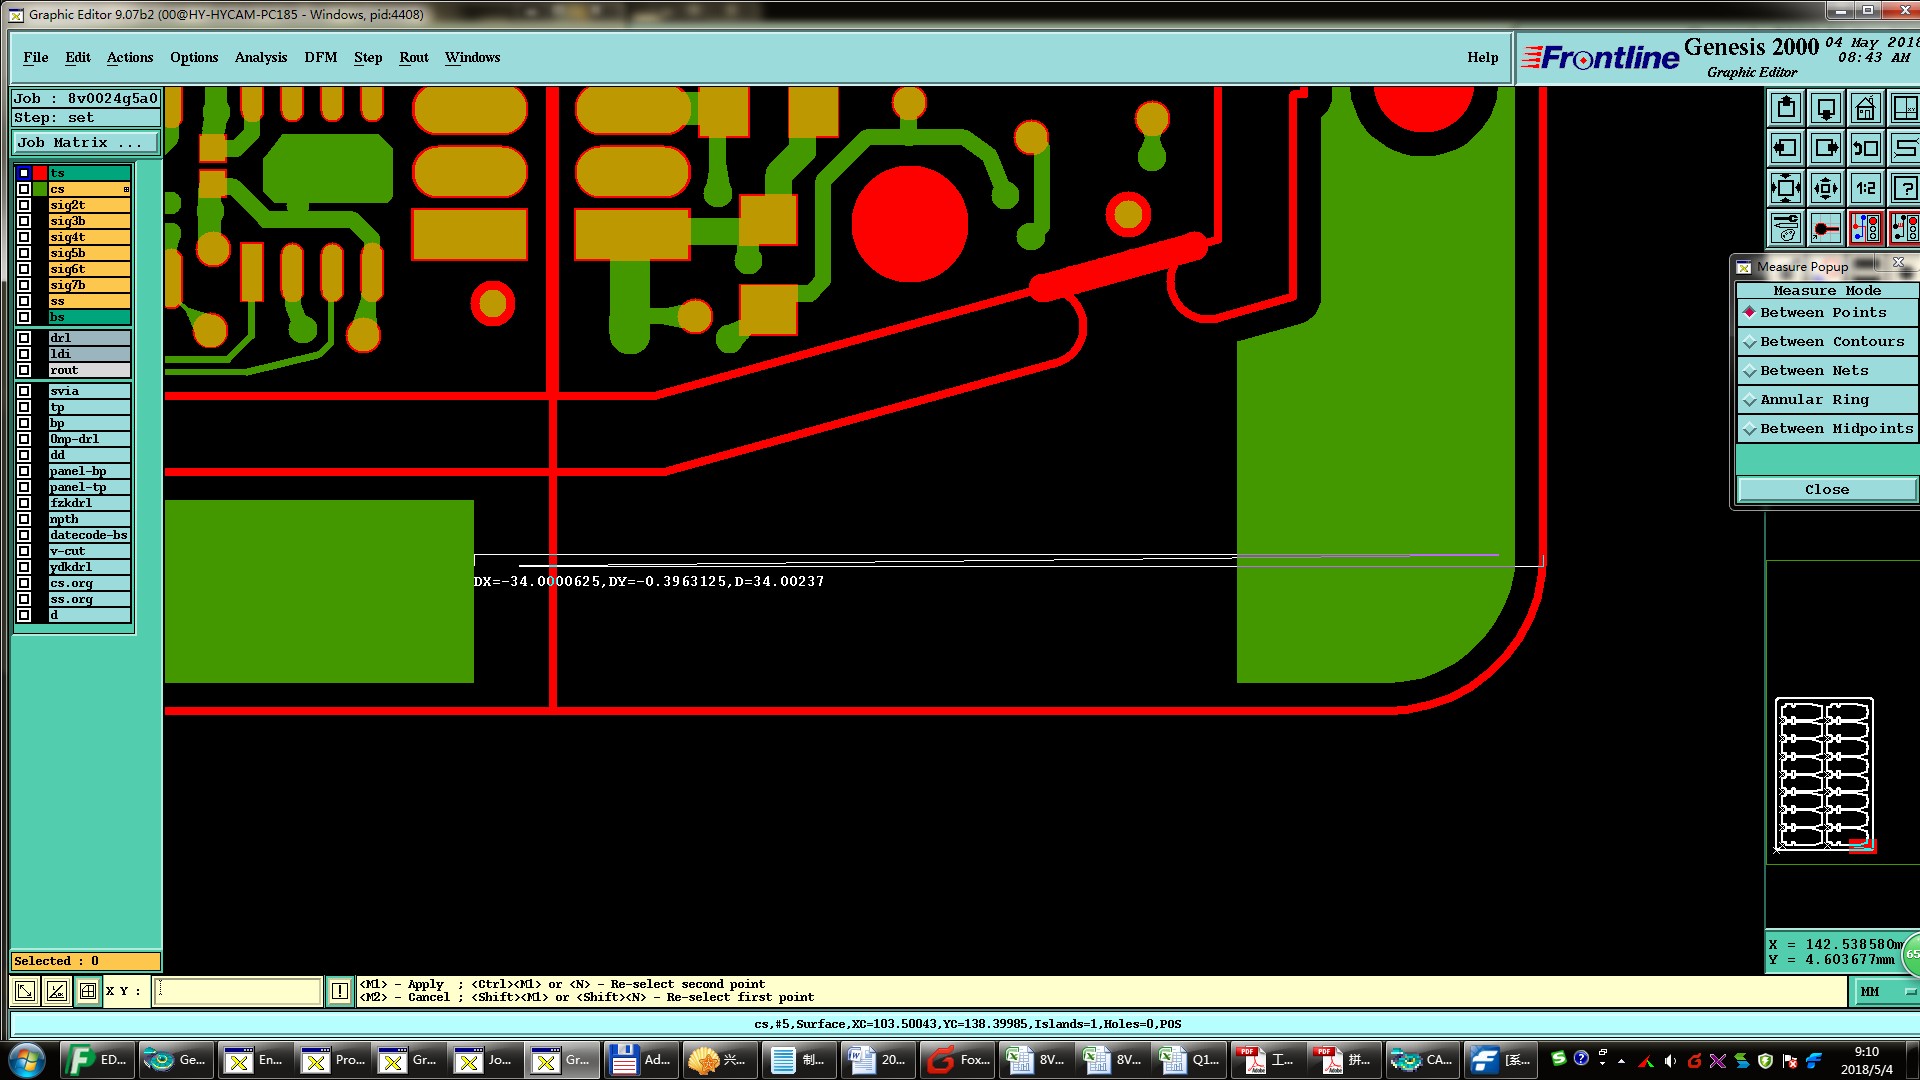Image resolution: width=1920 pixels, height=1080 pixels.
Task: Click the exclamation mark apply icon
Action: pyautogui.click(x=340, y=991)
